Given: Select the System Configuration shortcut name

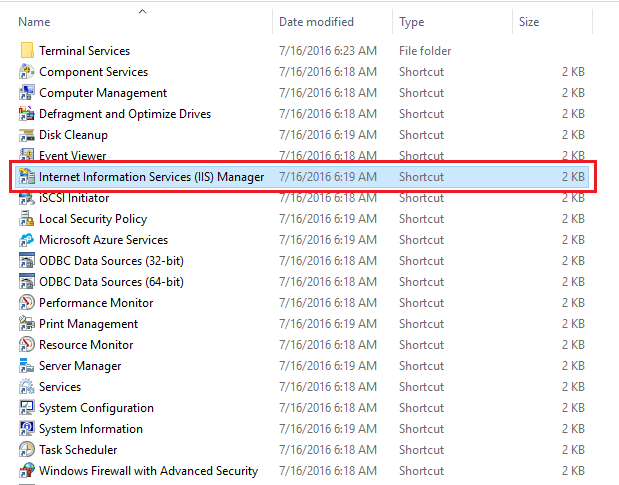Looking at the screenshot, I should click(96, 408).
